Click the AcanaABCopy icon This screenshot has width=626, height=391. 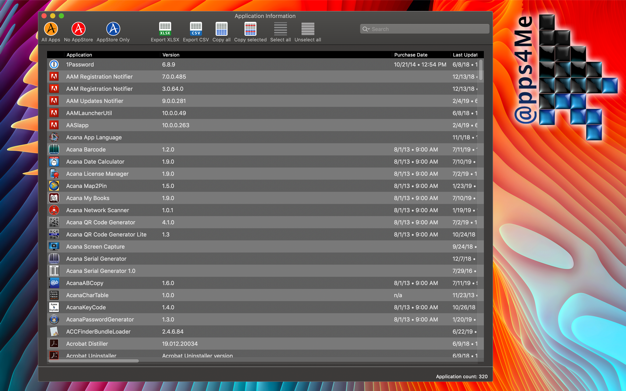pos(54,283)
